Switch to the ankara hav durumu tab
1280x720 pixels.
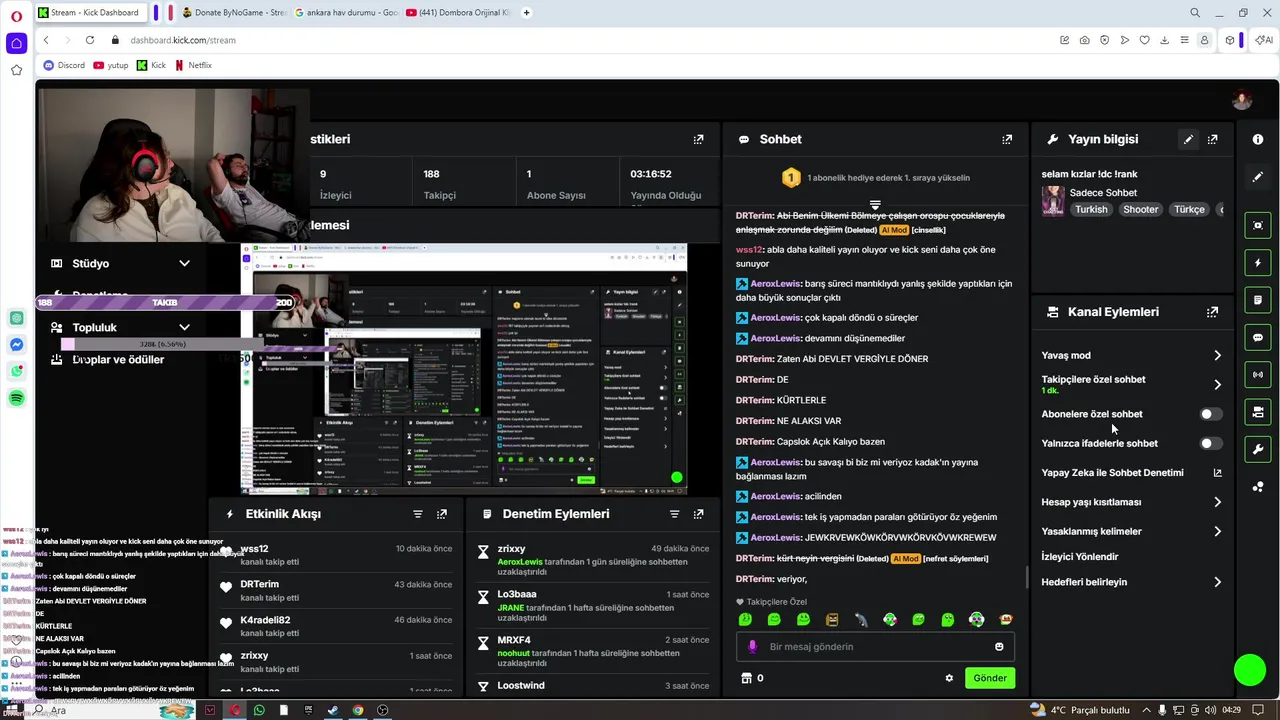pos(348,13)
